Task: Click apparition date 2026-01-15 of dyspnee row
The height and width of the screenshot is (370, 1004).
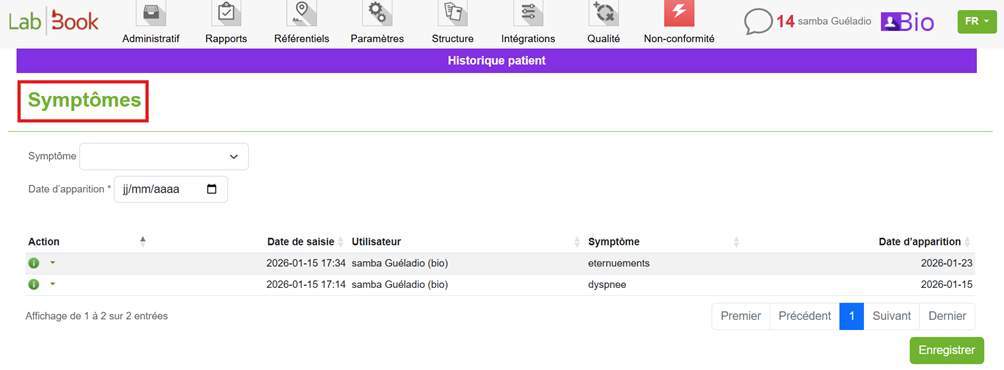Action: pos(947,284)
